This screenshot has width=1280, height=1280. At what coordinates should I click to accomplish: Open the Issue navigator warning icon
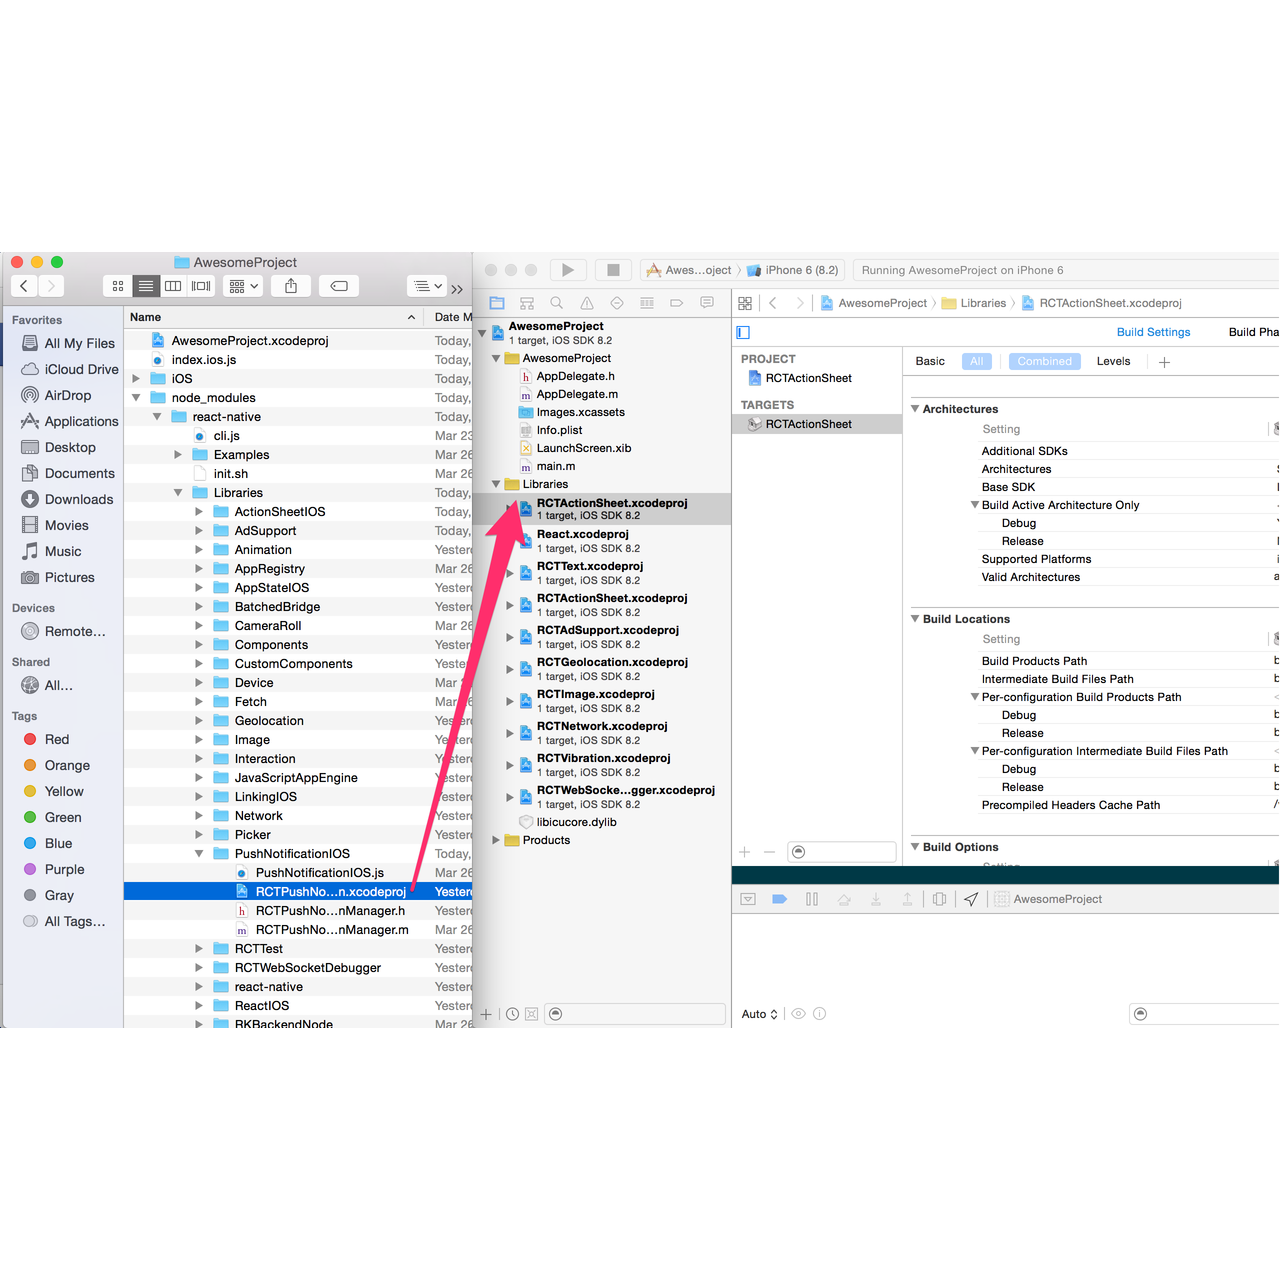click(587, 302)
